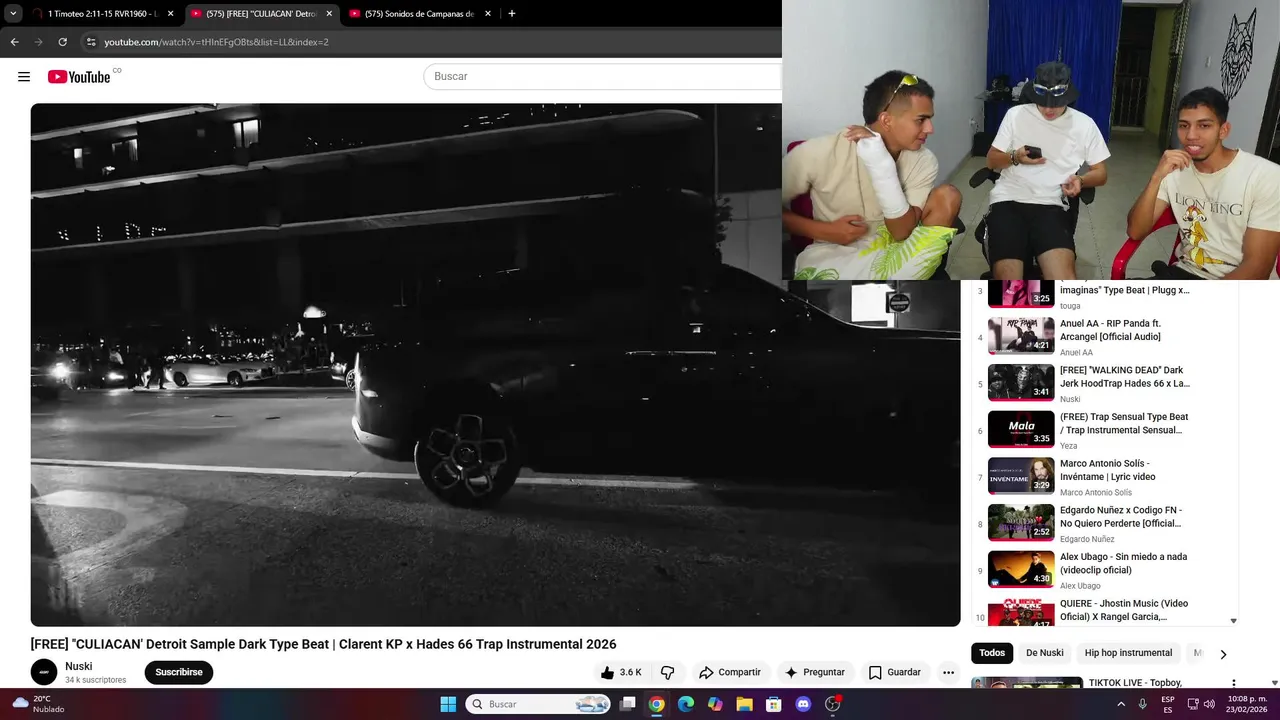
Task: Open the browser tab search dropdown
Action: [x=13, y=14]
